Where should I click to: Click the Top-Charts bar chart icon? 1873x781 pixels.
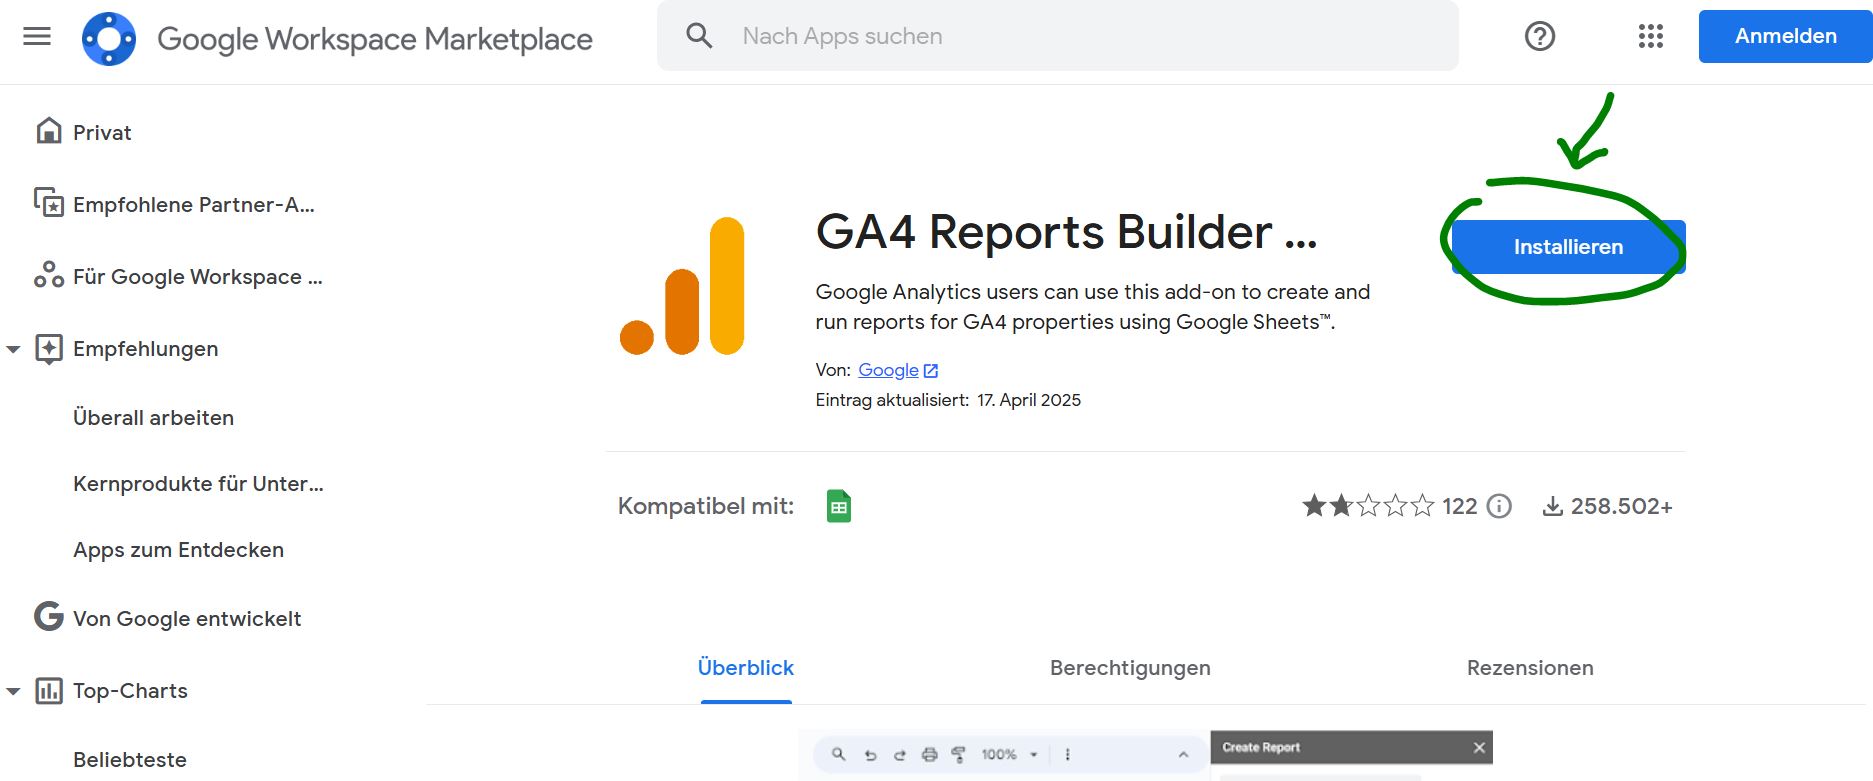click(49, 690)
